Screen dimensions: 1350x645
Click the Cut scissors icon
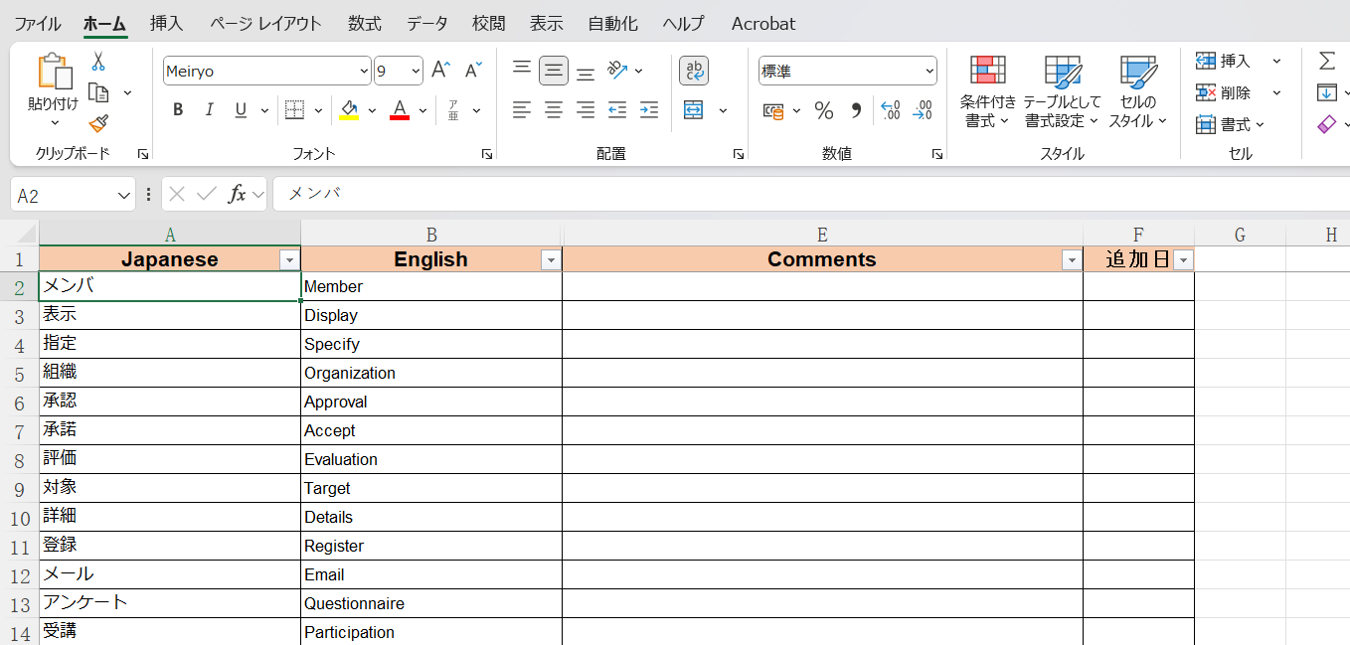(98, 62)
